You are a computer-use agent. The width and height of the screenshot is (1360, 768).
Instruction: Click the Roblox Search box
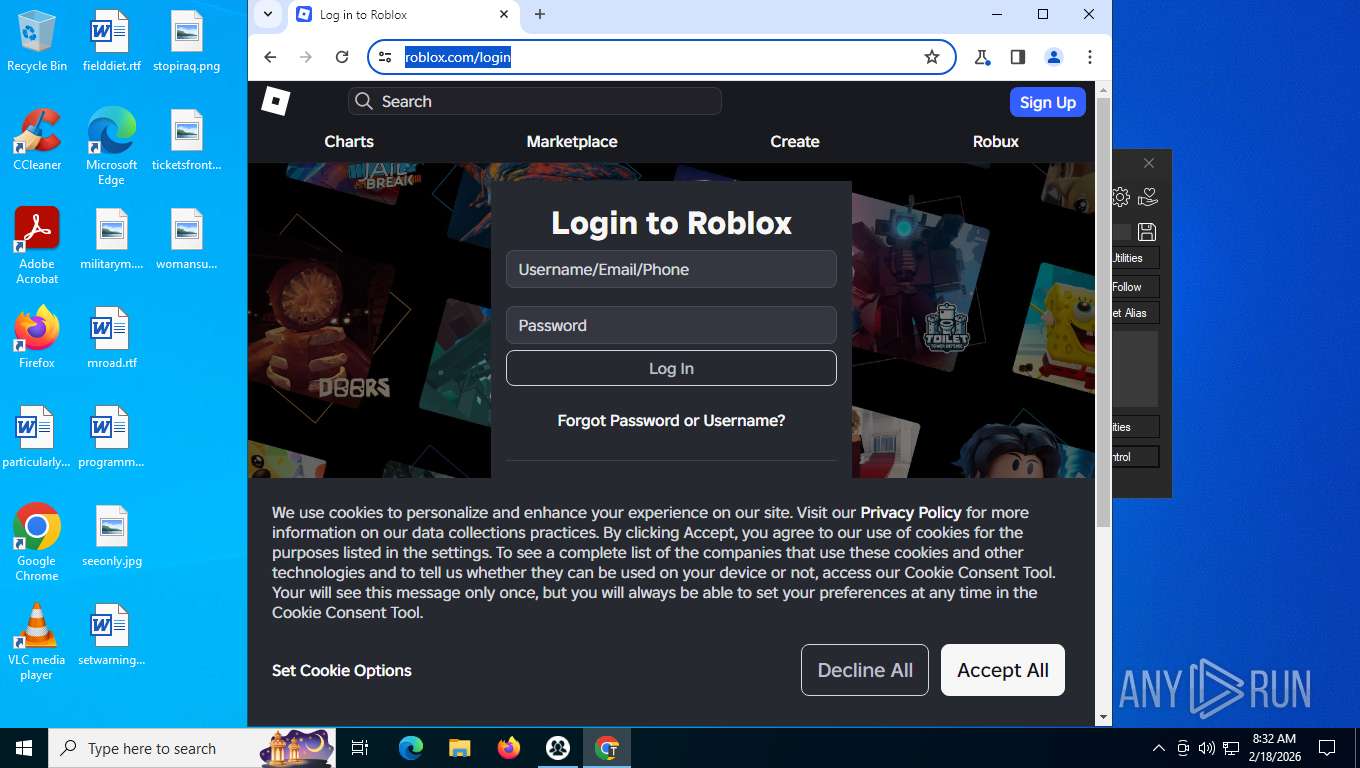coord(535,101)
